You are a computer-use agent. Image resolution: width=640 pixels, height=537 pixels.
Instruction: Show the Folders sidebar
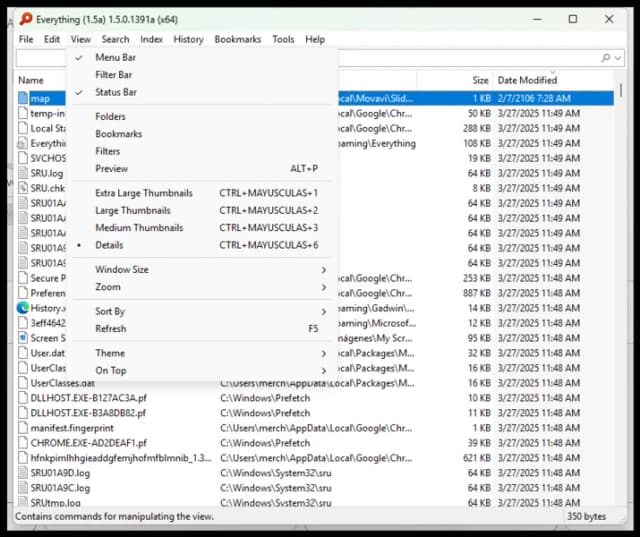201,117
